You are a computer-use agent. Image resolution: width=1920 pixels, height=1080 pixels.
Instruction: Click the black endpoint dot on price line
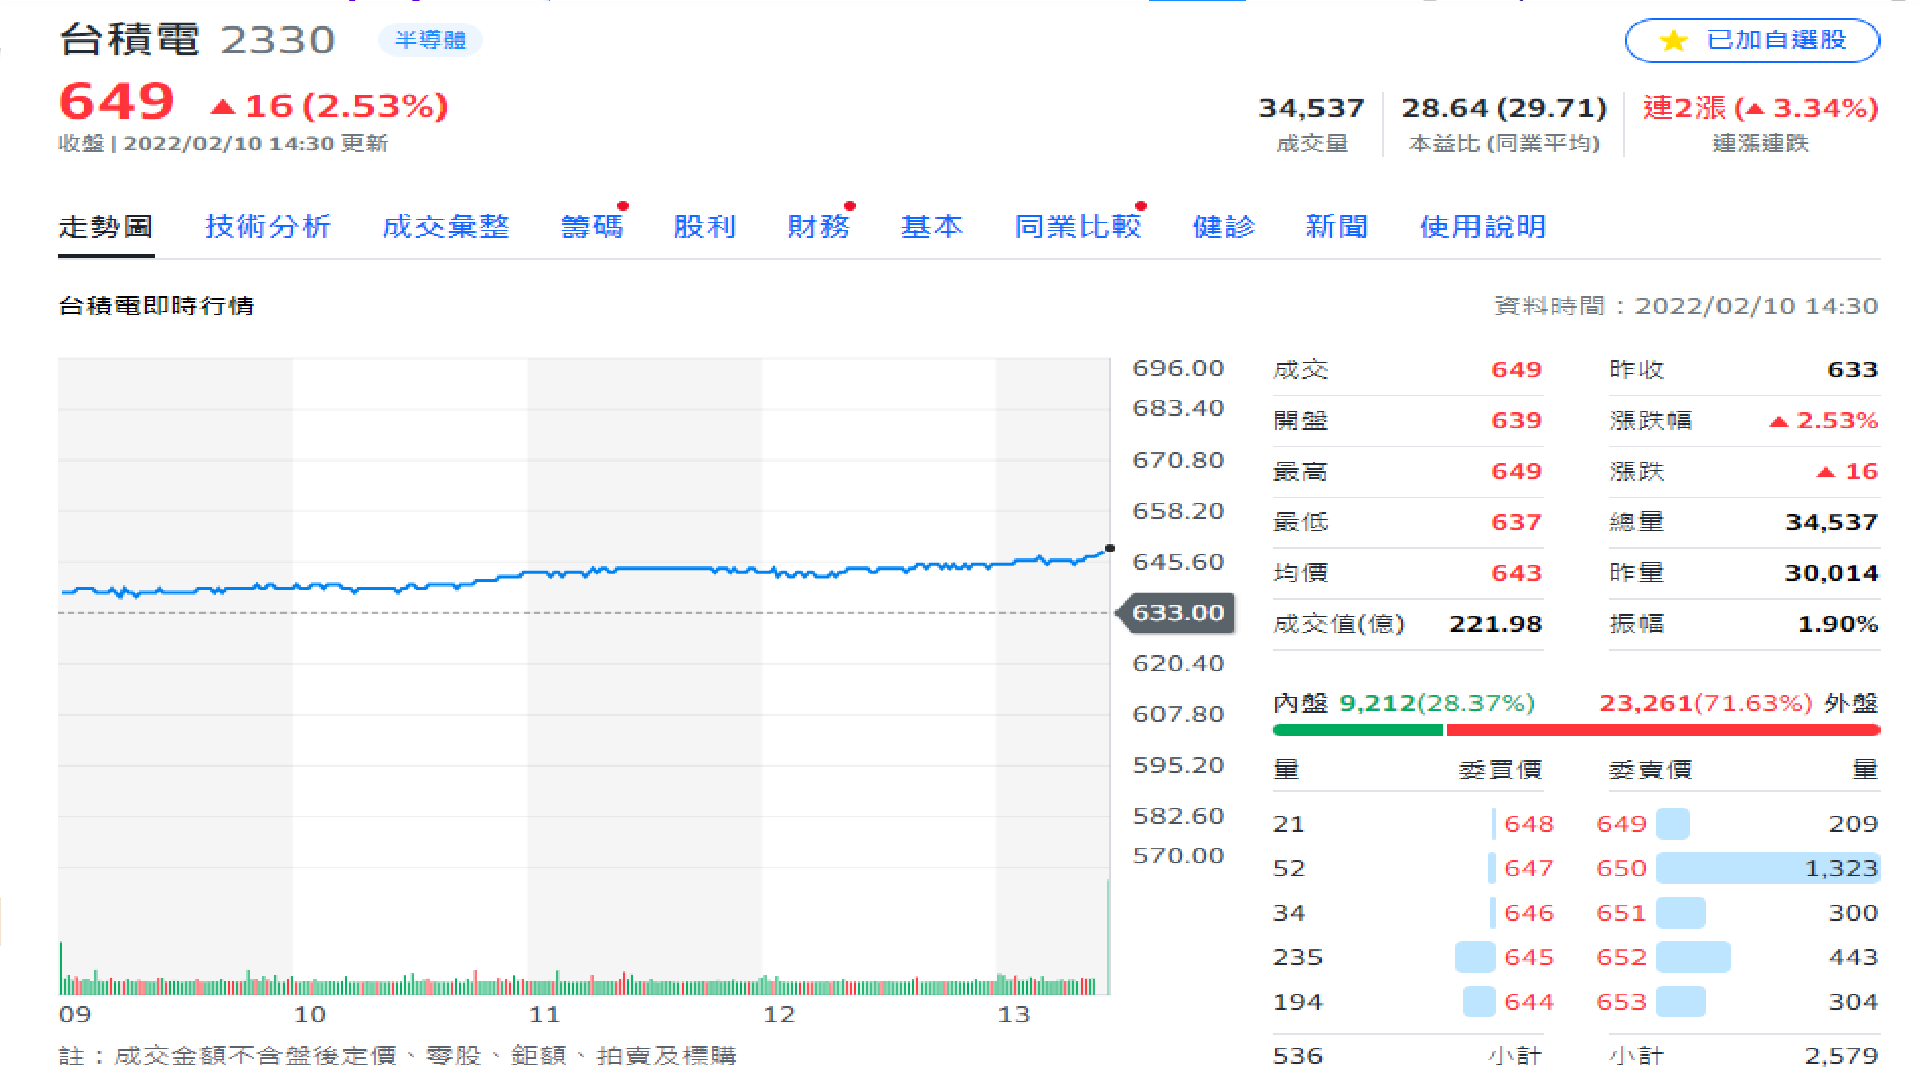click(1110, 548)
